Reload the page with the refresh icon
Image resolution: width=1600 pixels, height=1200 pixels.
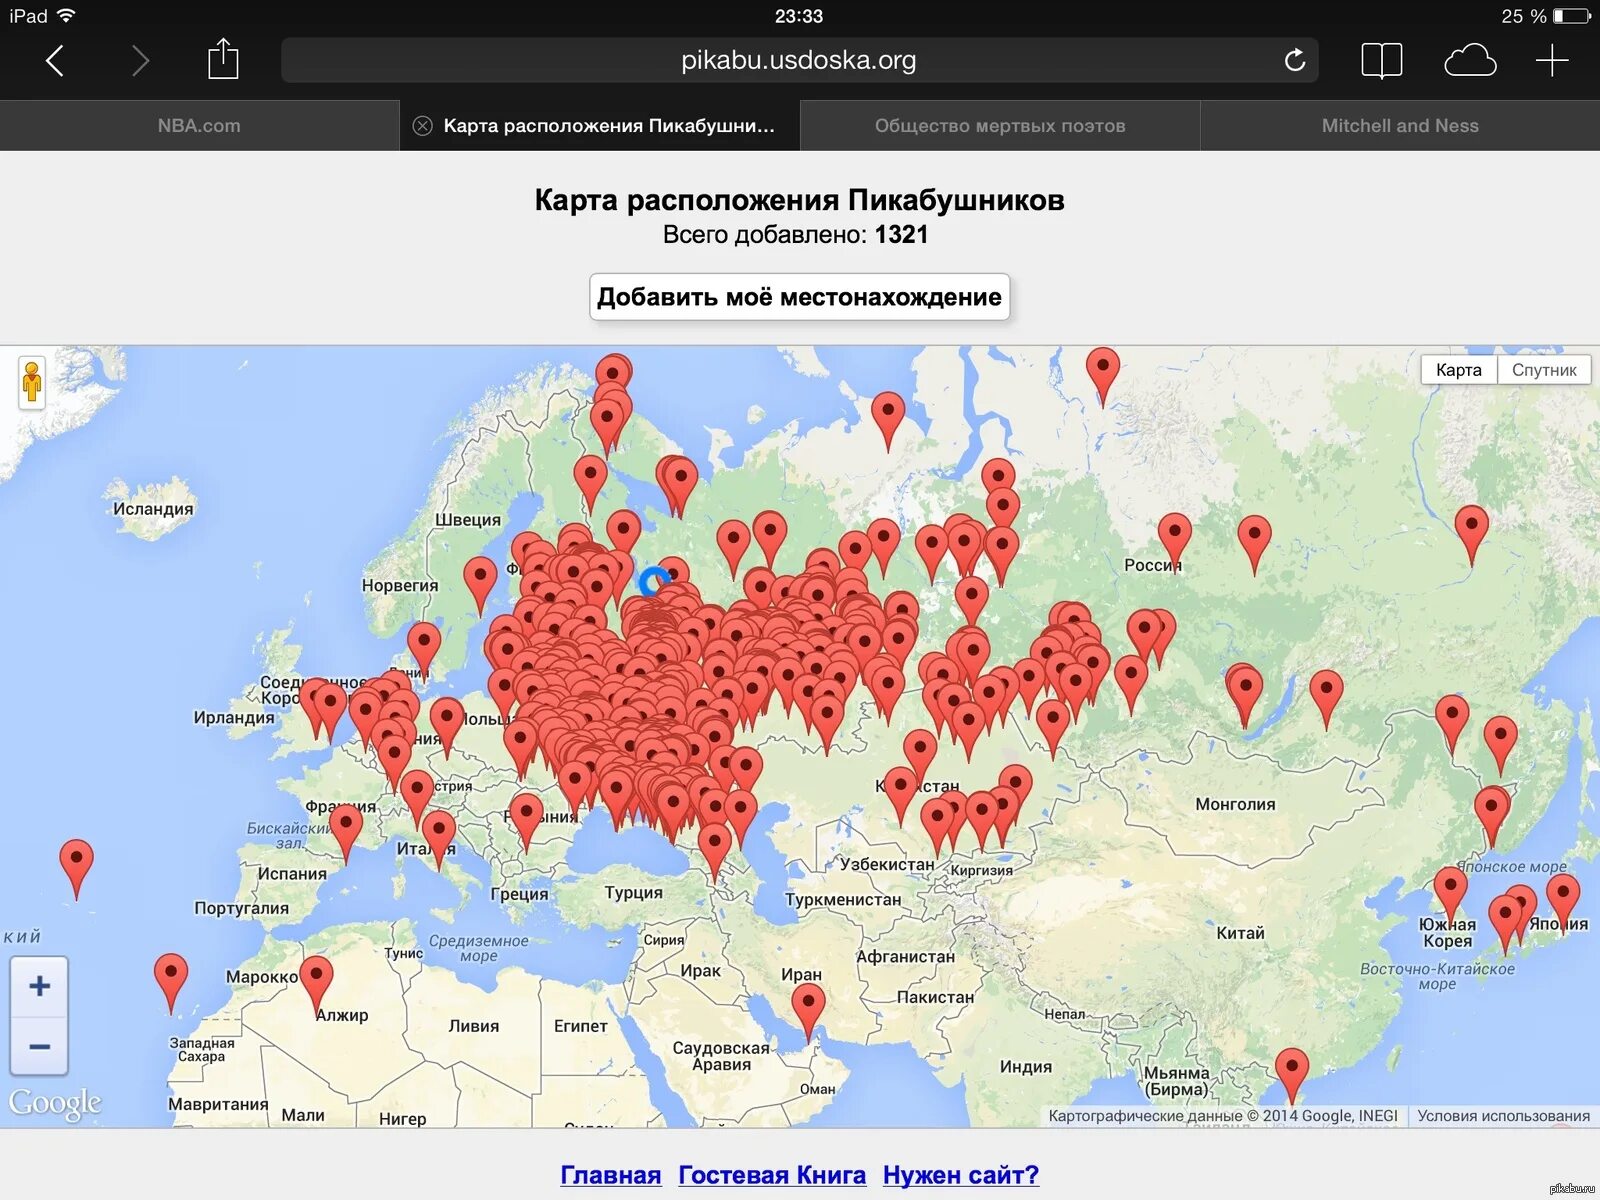pos(1295,60)
